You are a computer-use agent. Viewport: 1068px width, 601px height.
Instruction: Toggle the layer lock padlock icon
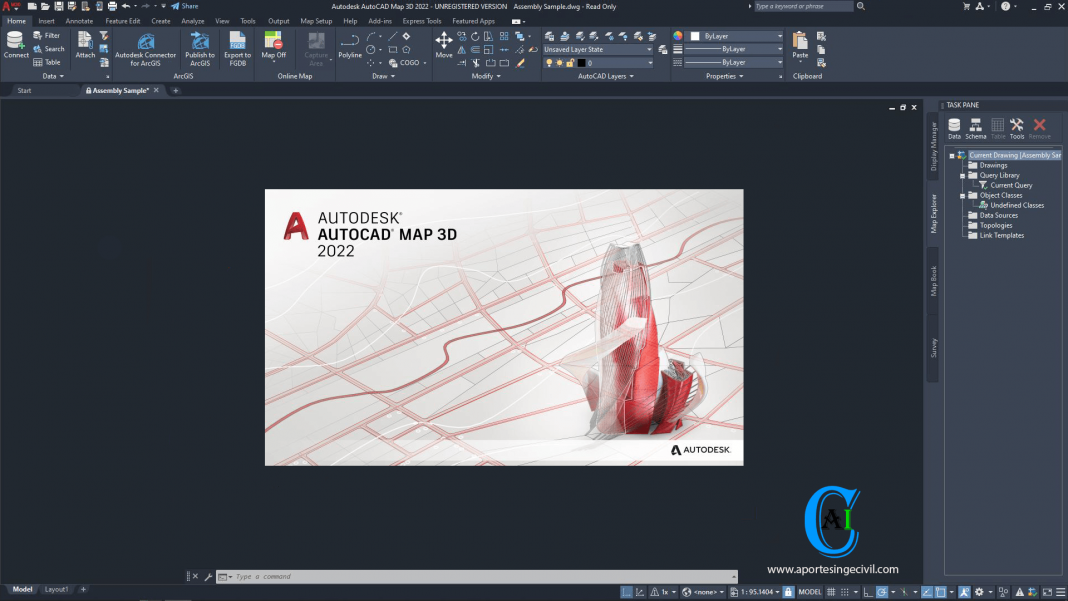570,62
